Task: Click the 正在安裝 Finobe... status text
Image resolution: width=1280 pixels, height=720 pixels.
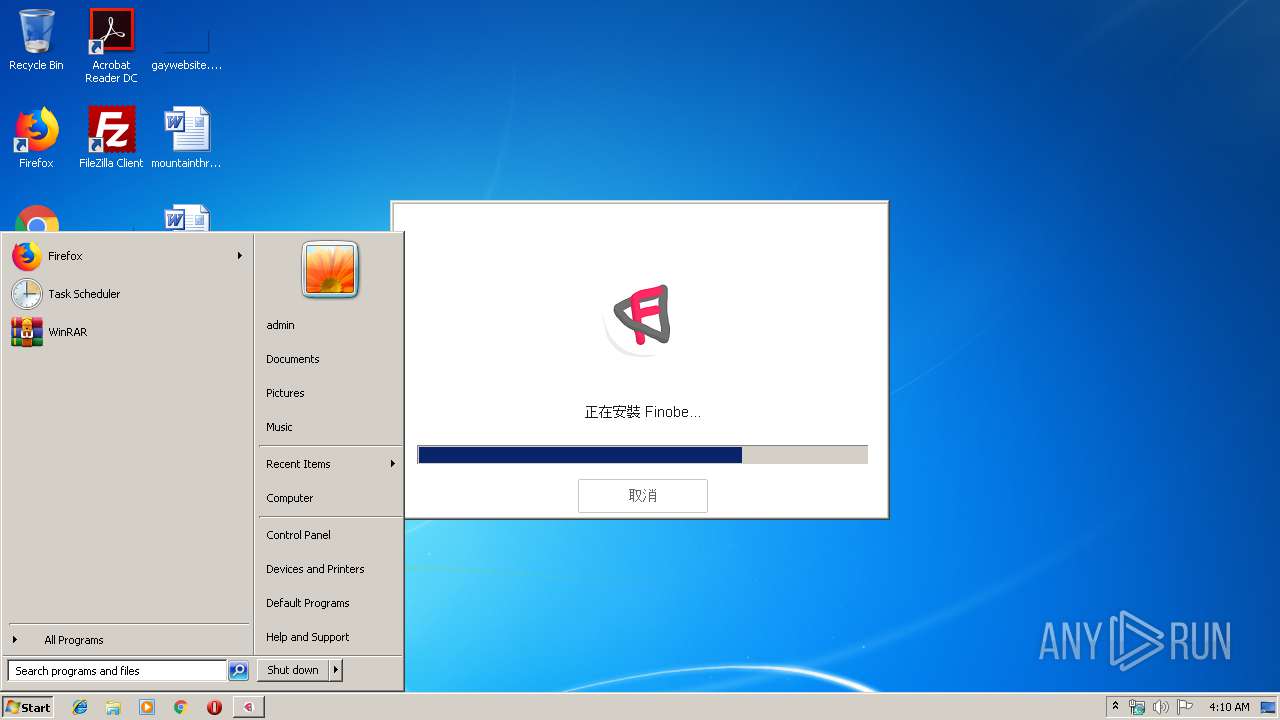Action: 643,412
